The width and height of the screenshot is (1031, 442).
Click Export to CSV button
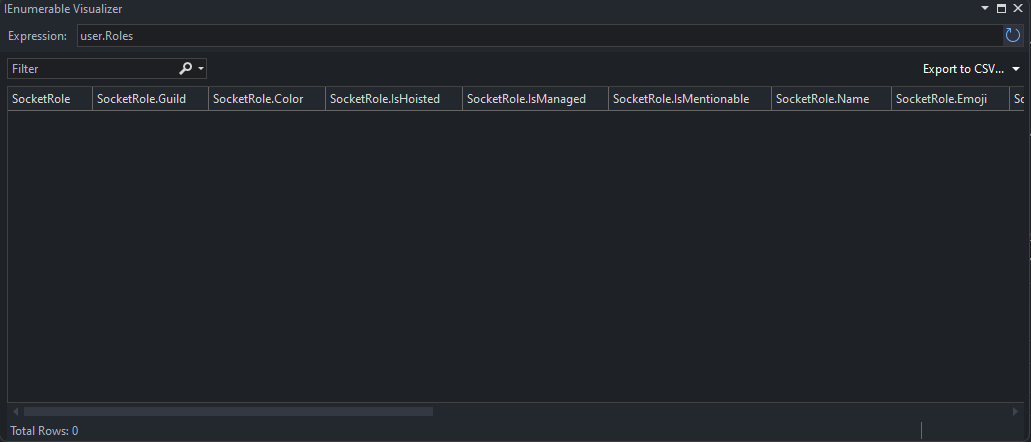click(963, 68)
